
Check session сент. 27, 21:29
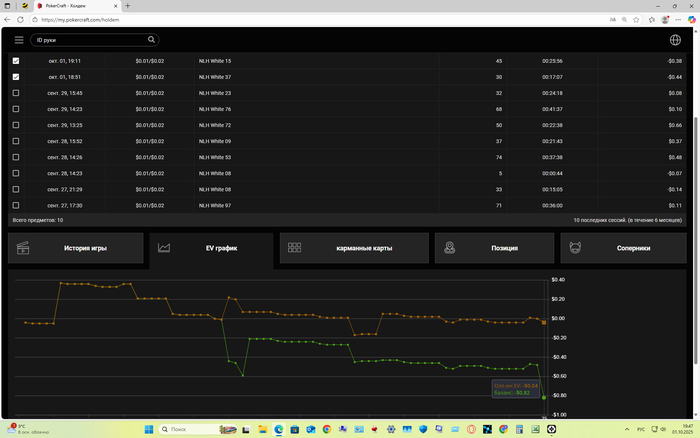tap(16, 189)
